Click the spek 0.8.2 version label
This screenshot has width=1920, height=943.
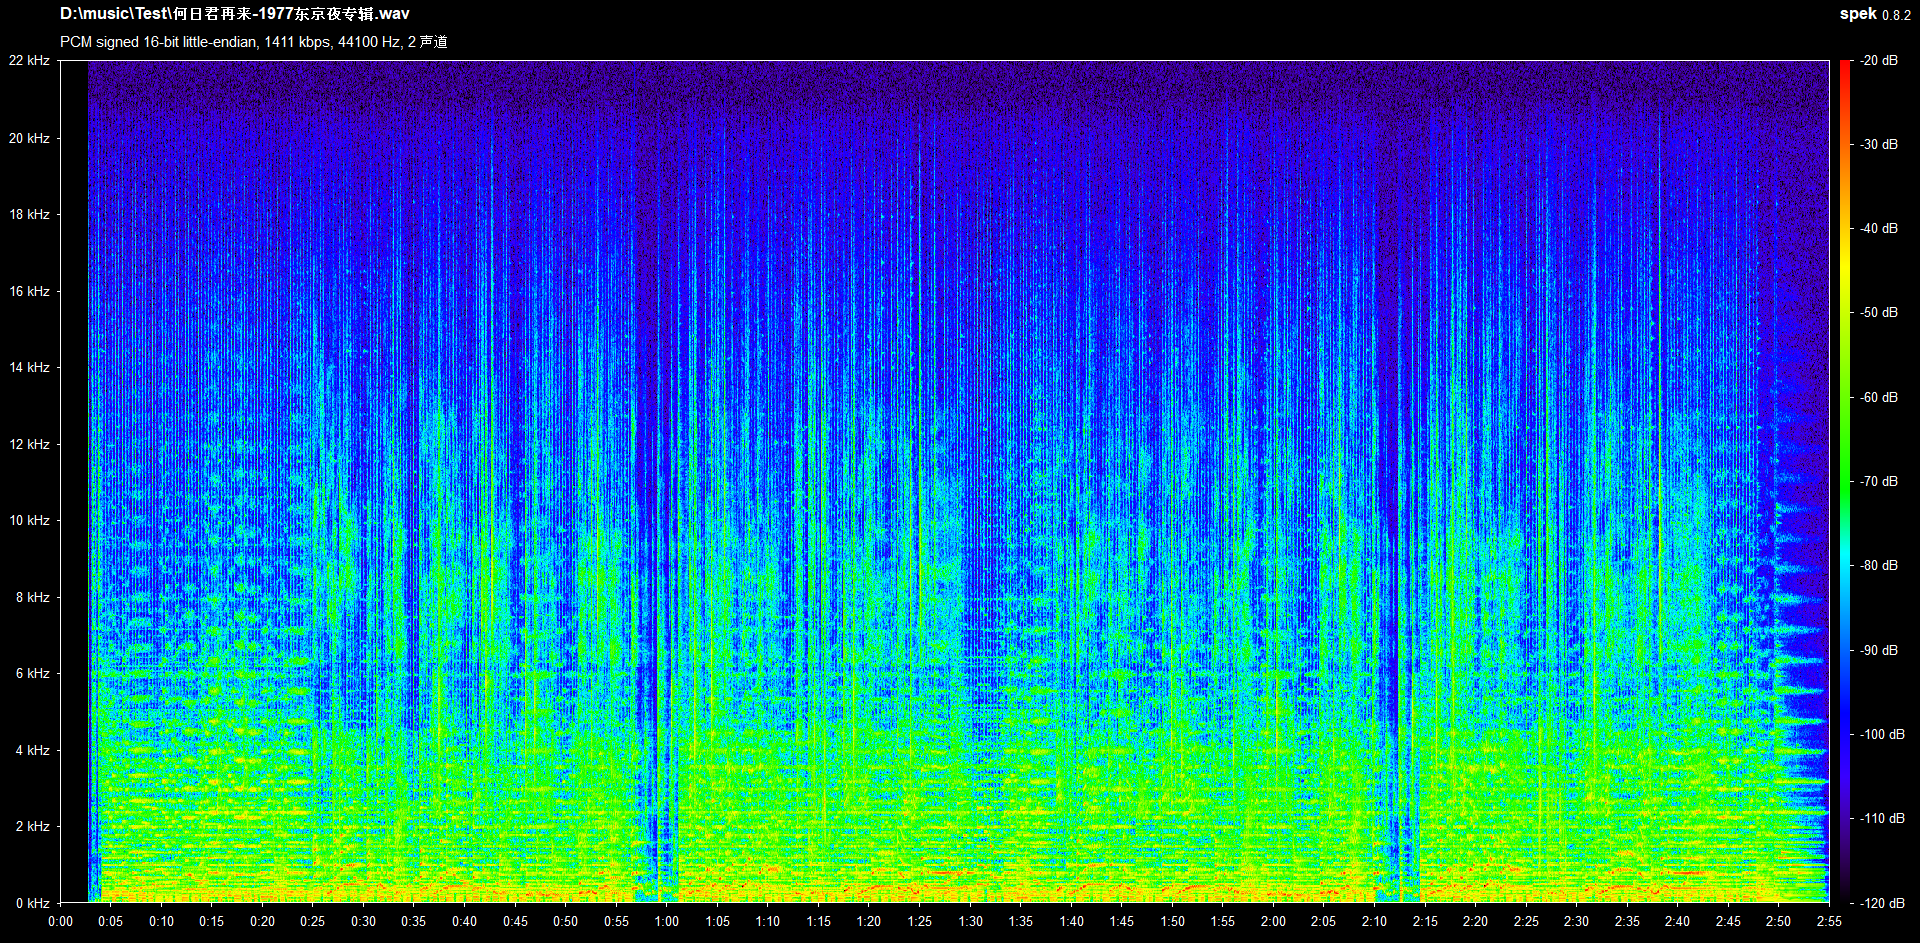tap(1875, 14)
